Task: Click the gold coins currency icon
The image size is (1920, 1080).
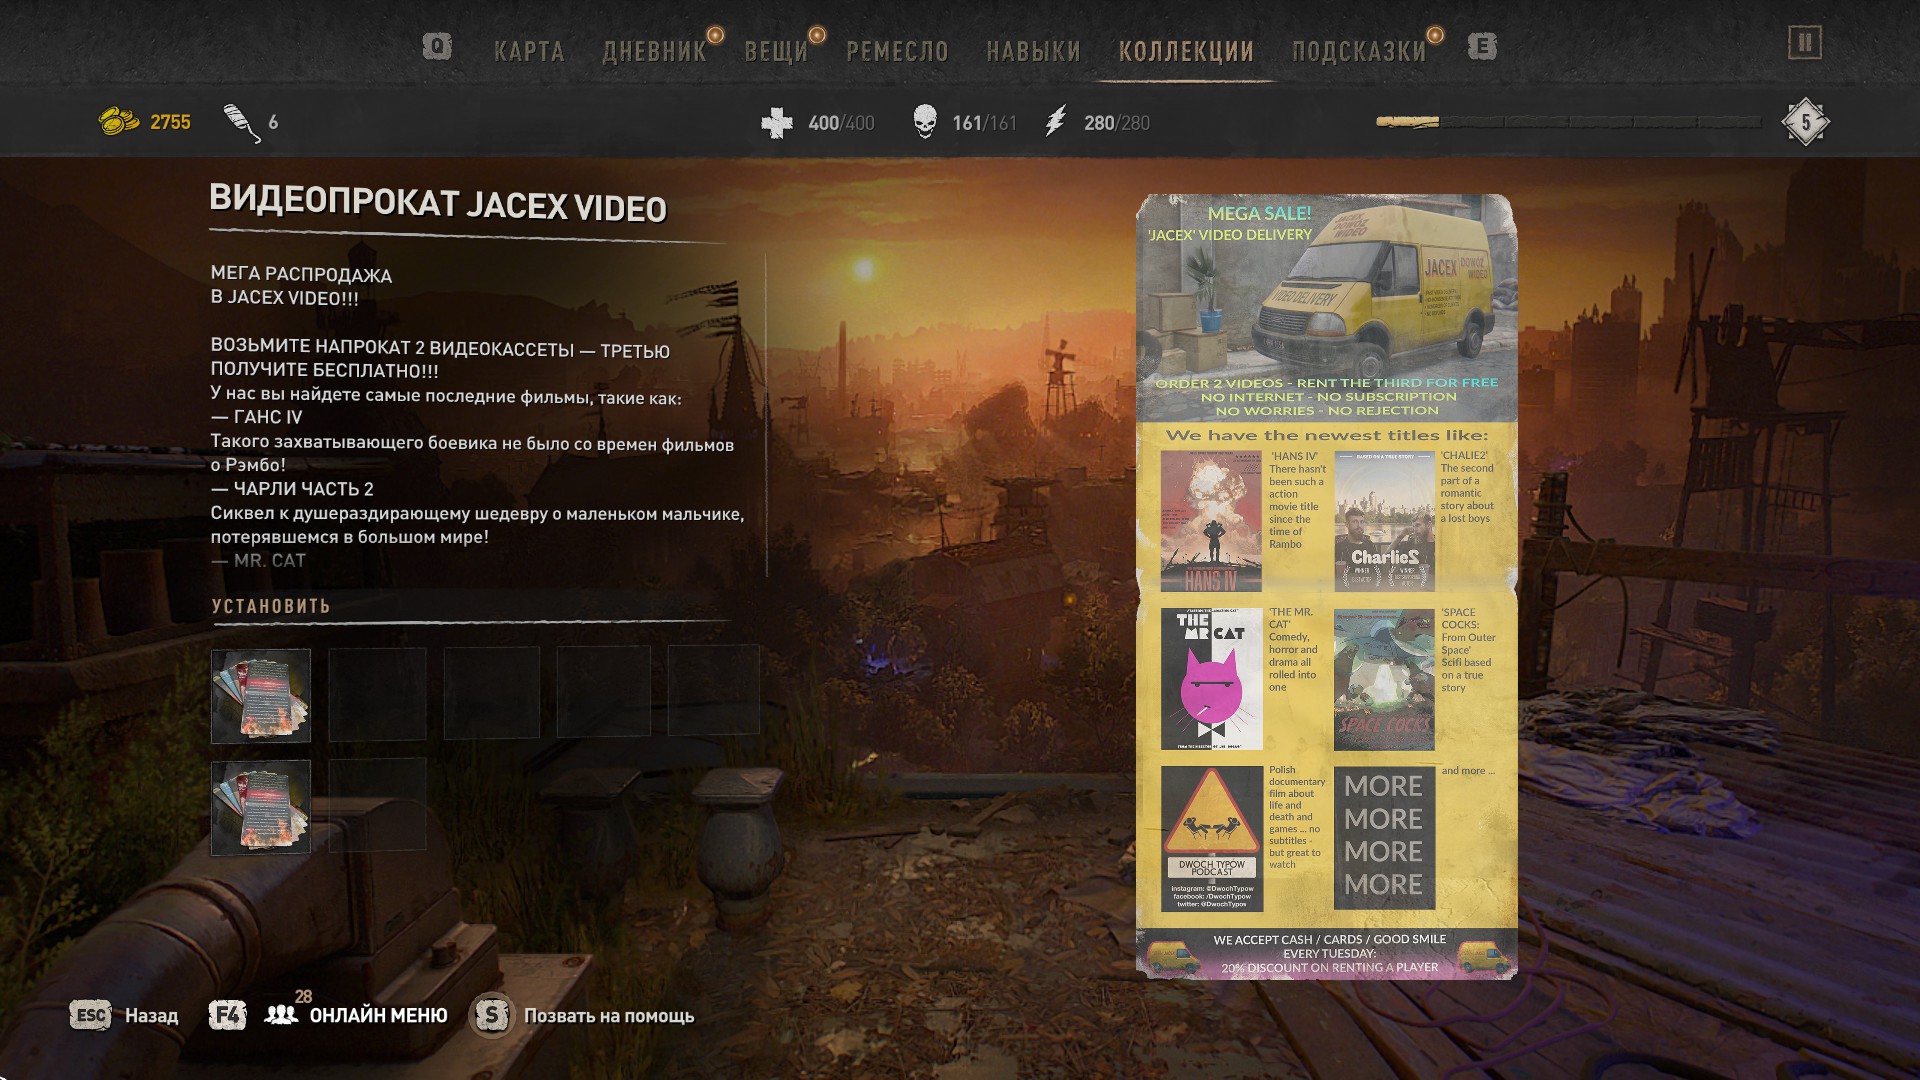Action: click(118, 122)
